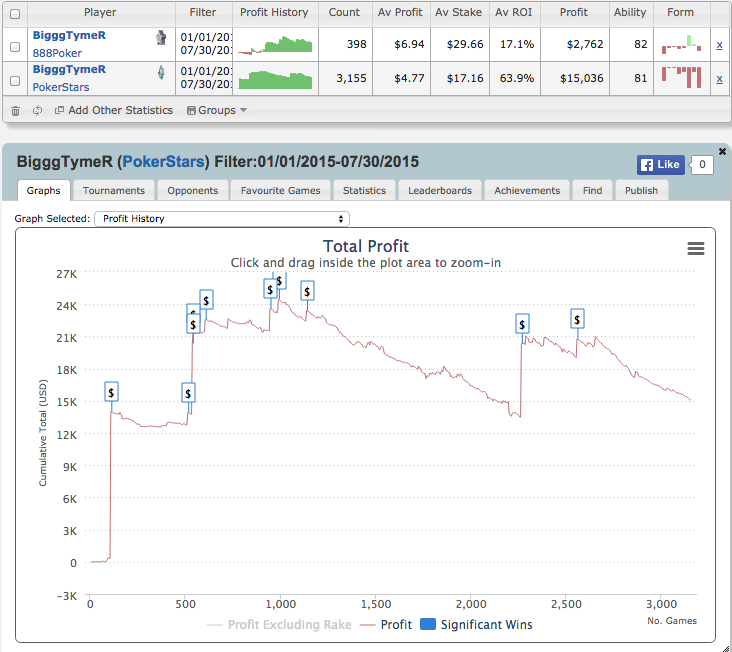Open the Graph Selected Profit History dropdown

[x=222, y=218]
